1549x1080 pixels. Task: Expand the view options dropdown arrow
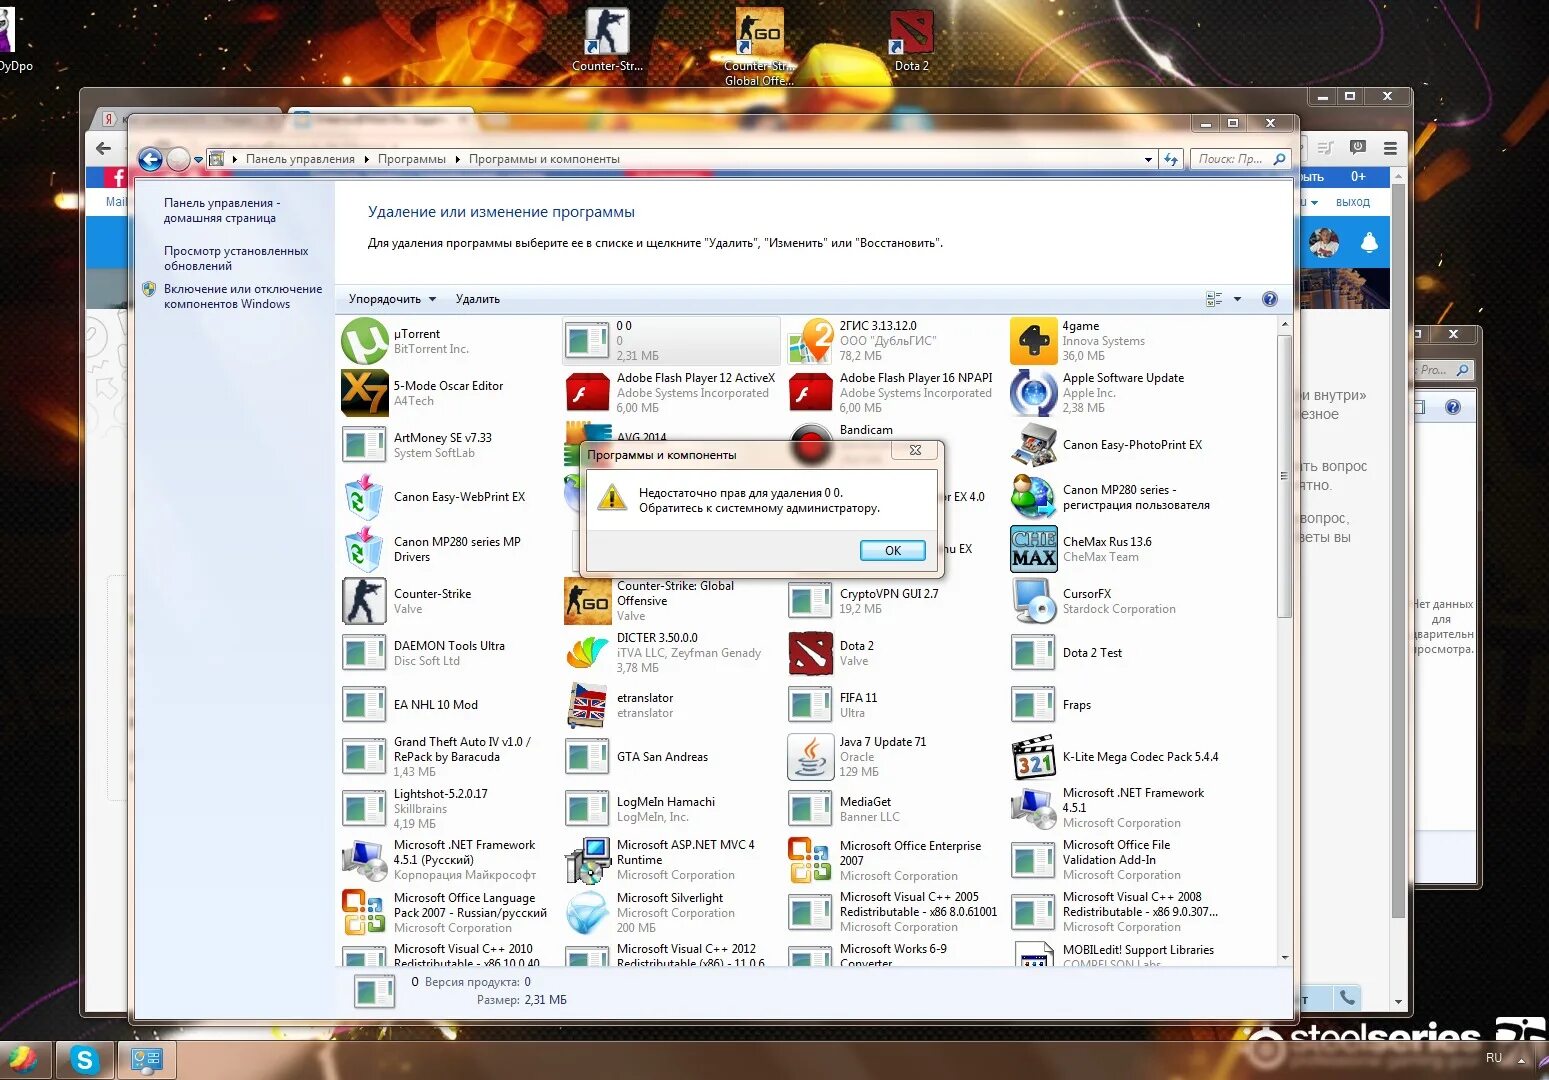pyautogui.click(x=1237, y=299)
